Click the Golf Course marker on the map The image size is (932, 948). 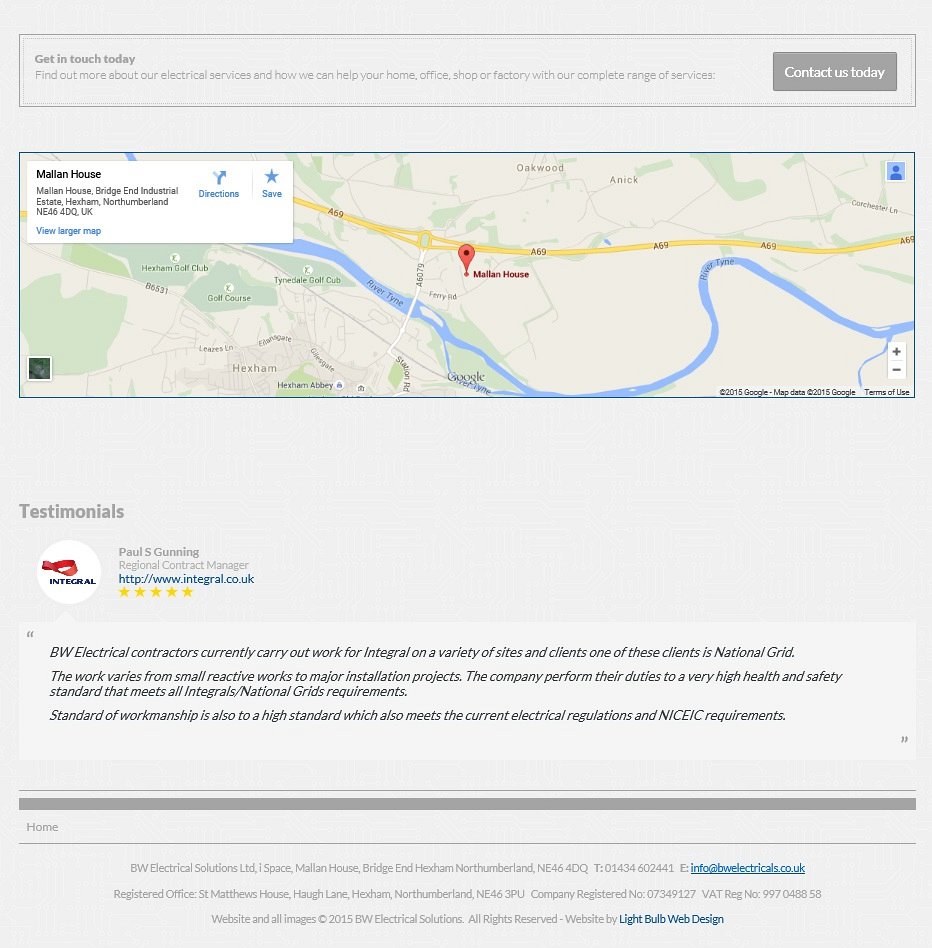(x=228, y=288)
